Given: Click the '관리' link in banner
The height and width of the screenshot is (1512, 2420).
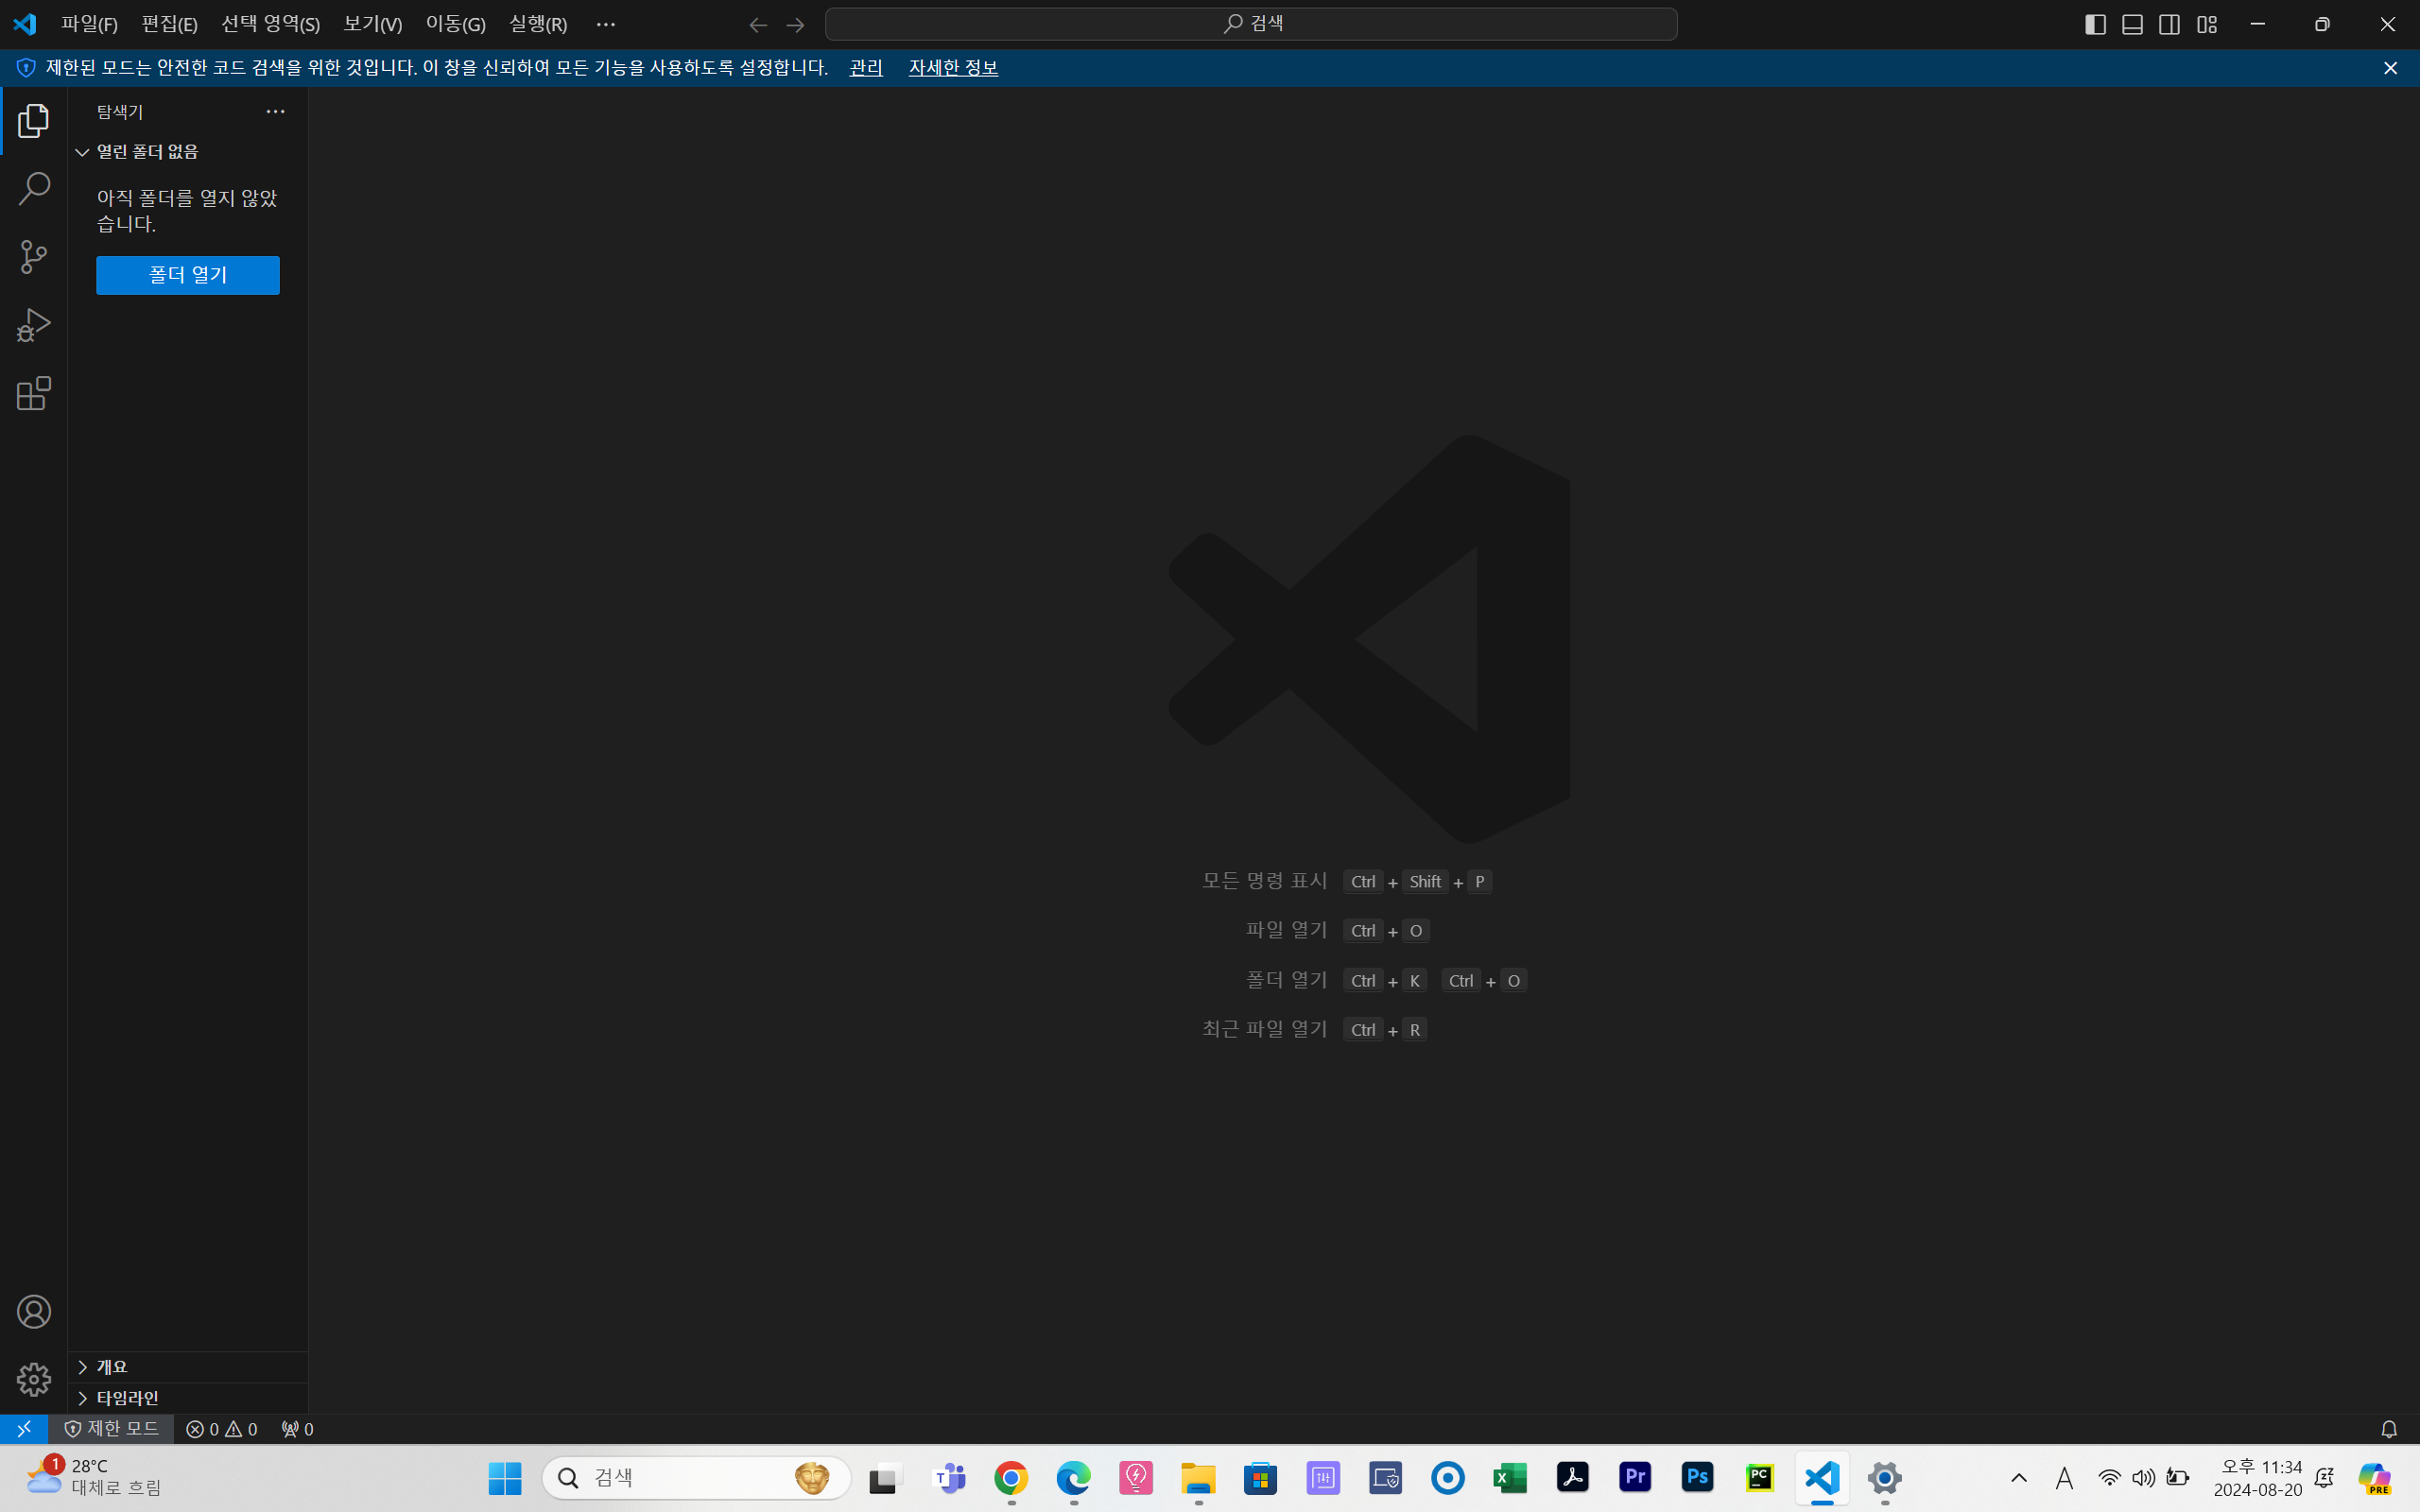Looking at the screenshot, I should [x=866, y=68].
